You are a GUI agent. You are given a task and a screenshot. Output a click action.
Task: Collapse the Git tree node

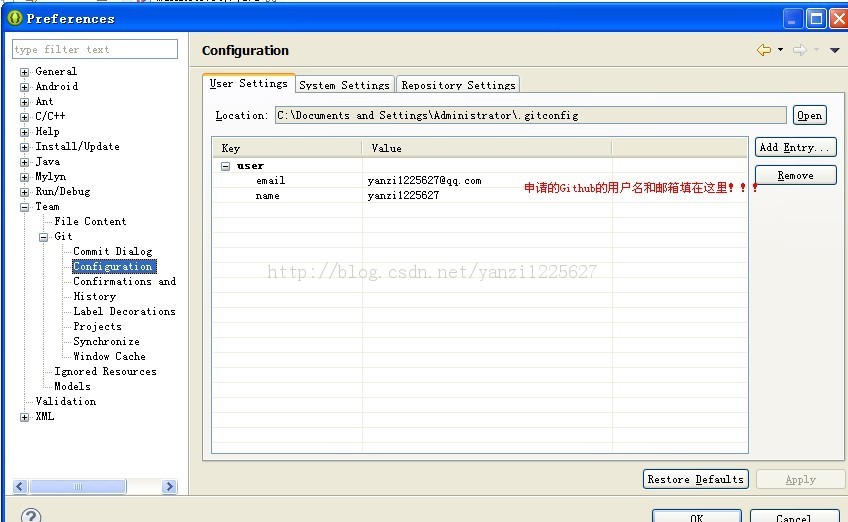[43, 237]
